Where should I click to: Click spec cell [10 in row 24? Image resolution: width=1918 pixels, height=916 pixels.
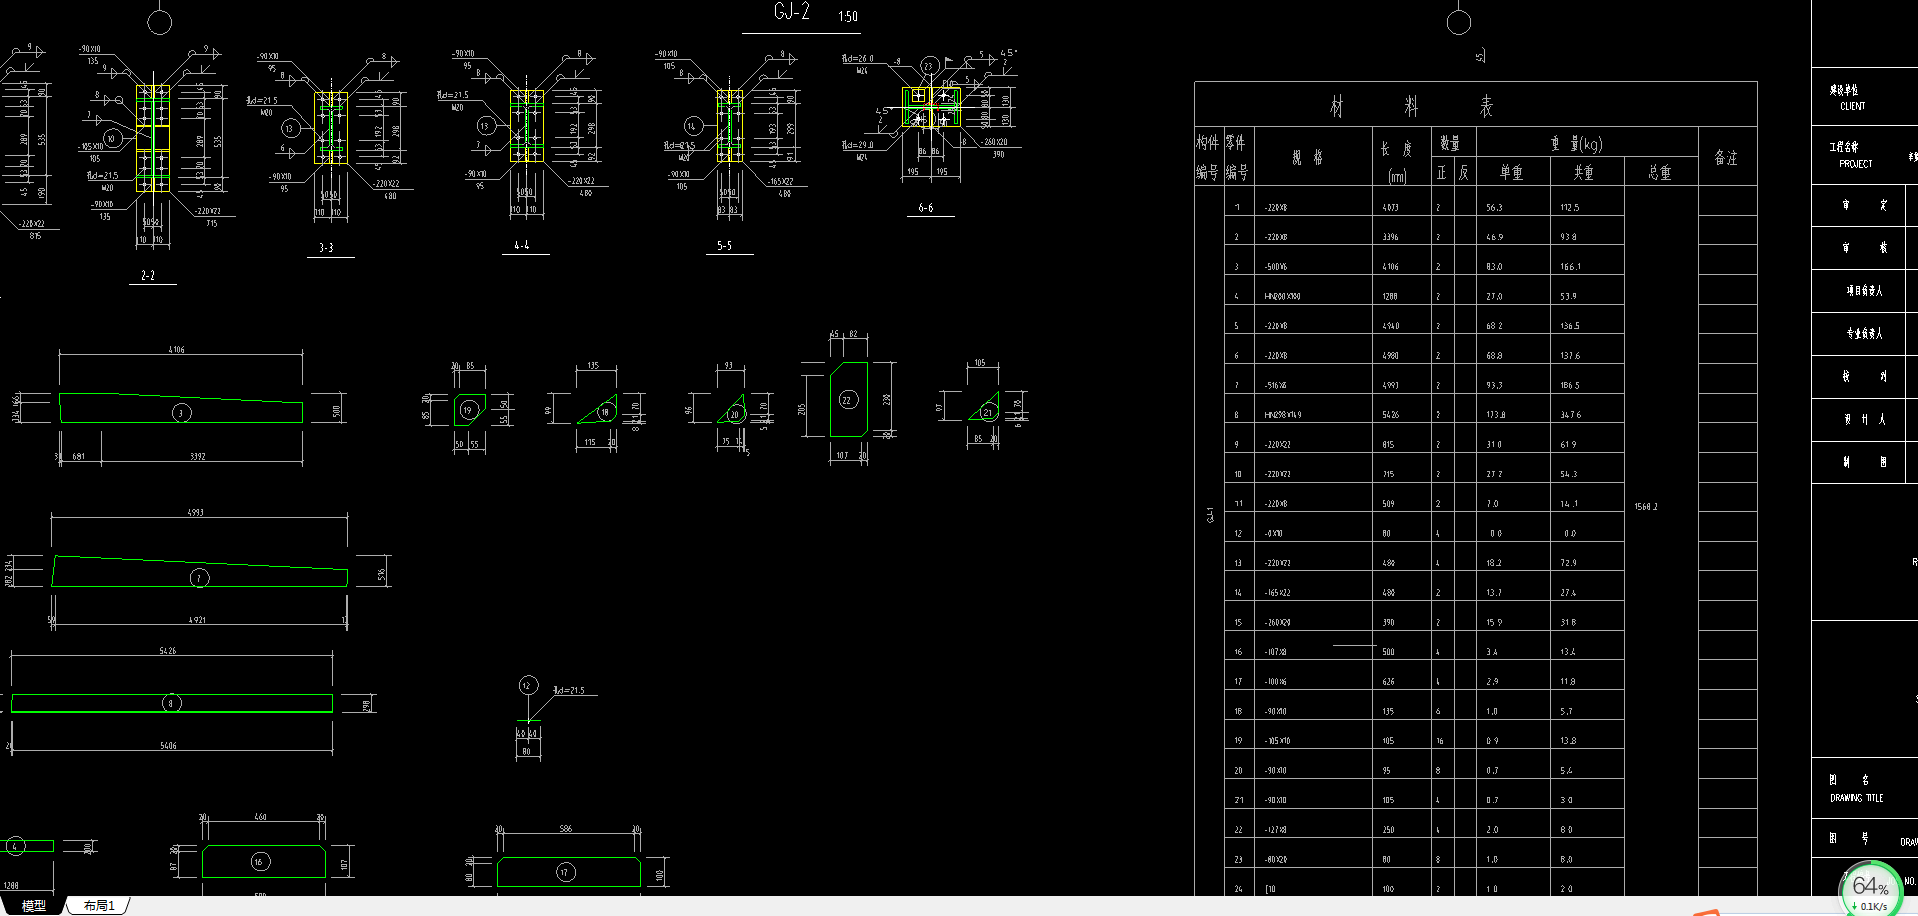click(1271, 889)
